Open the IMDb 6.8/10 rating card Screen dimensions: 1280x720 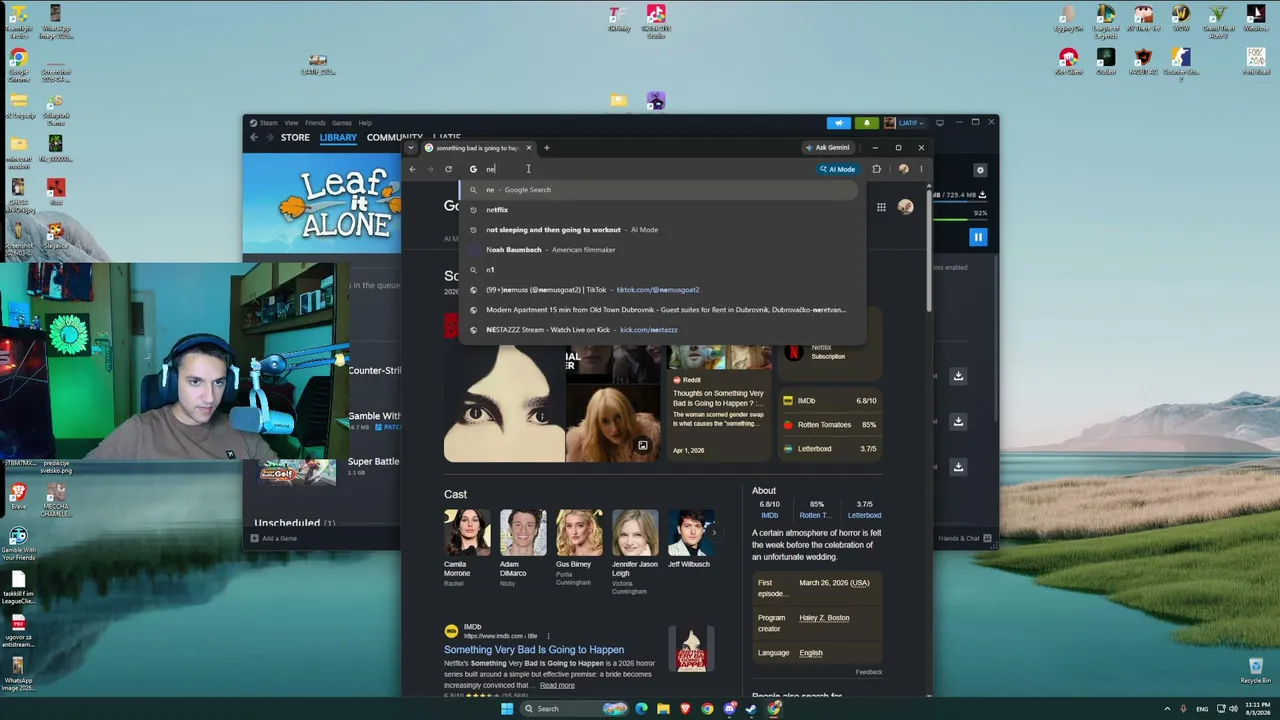pyautogui.click(x=830, y=401)
